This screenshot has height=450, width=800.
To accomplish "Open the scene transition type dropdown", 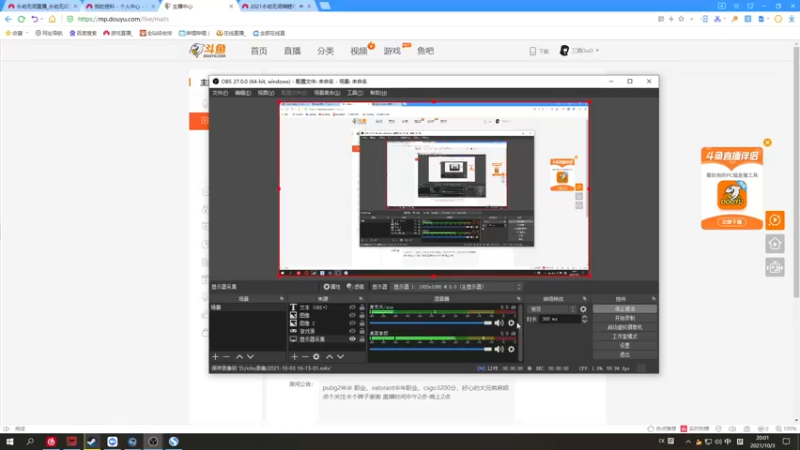I will coord(552,309).
